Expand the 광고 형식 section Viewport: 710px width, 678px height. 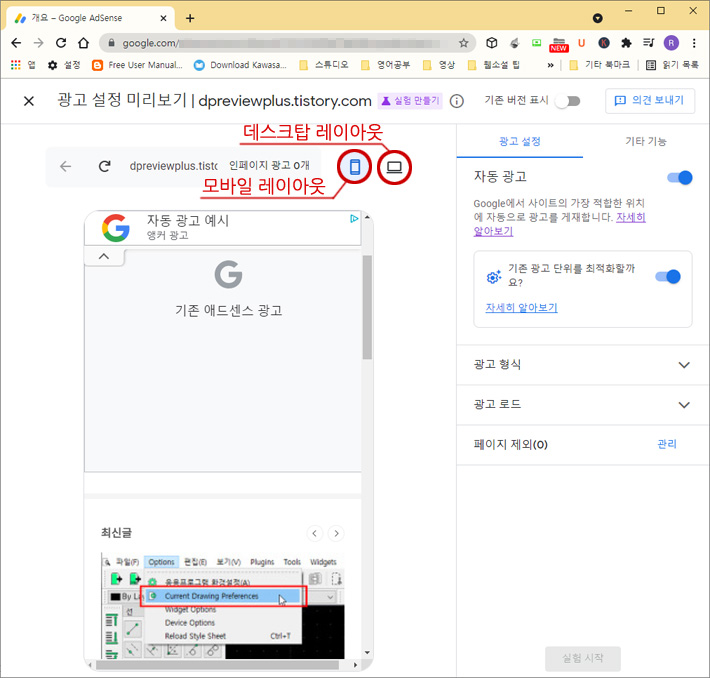(x=583, y=365)
